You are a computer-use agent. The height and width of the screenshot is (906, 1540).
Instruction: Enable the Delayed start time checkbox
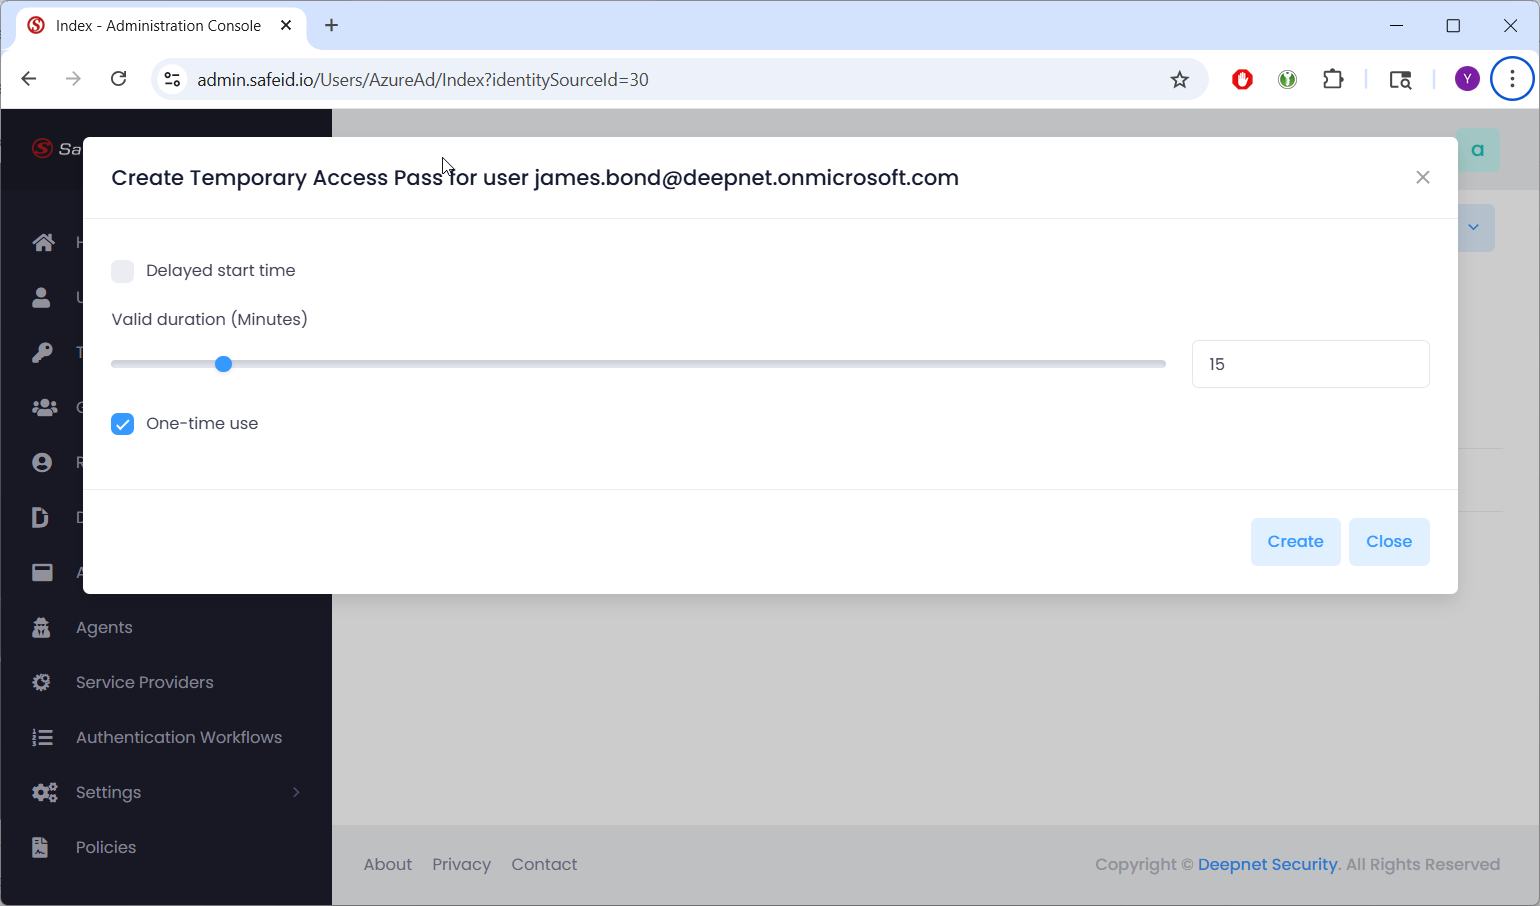[123, 271]
